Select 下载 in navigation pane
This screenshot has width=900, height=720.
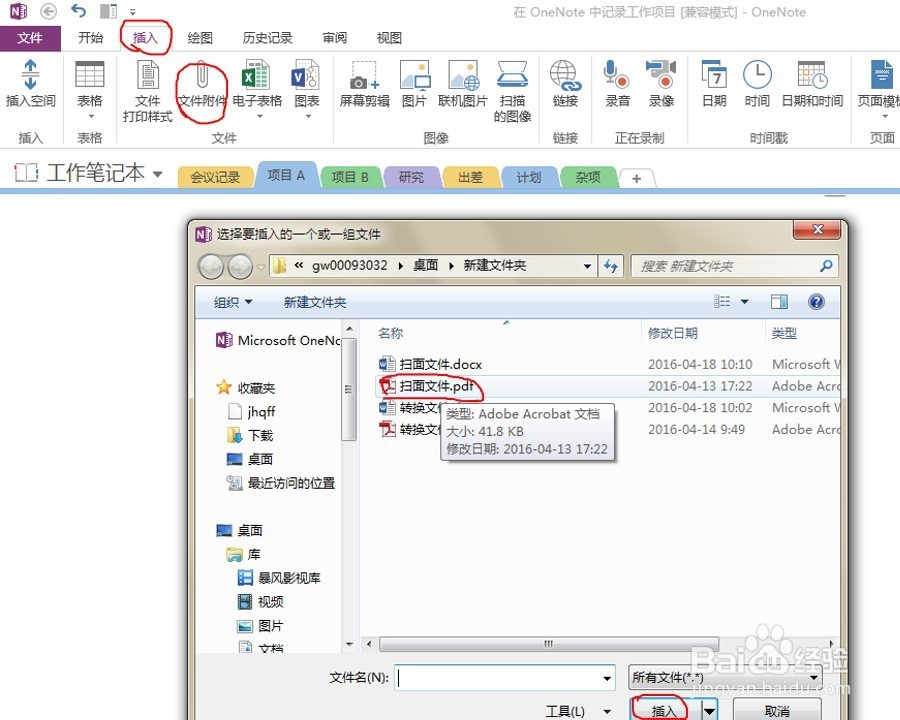tap(260, 435)
